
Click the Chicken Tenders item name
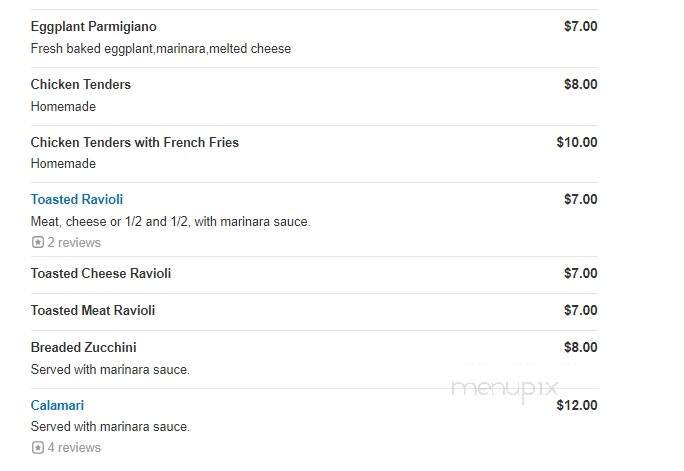coord(81,85)
